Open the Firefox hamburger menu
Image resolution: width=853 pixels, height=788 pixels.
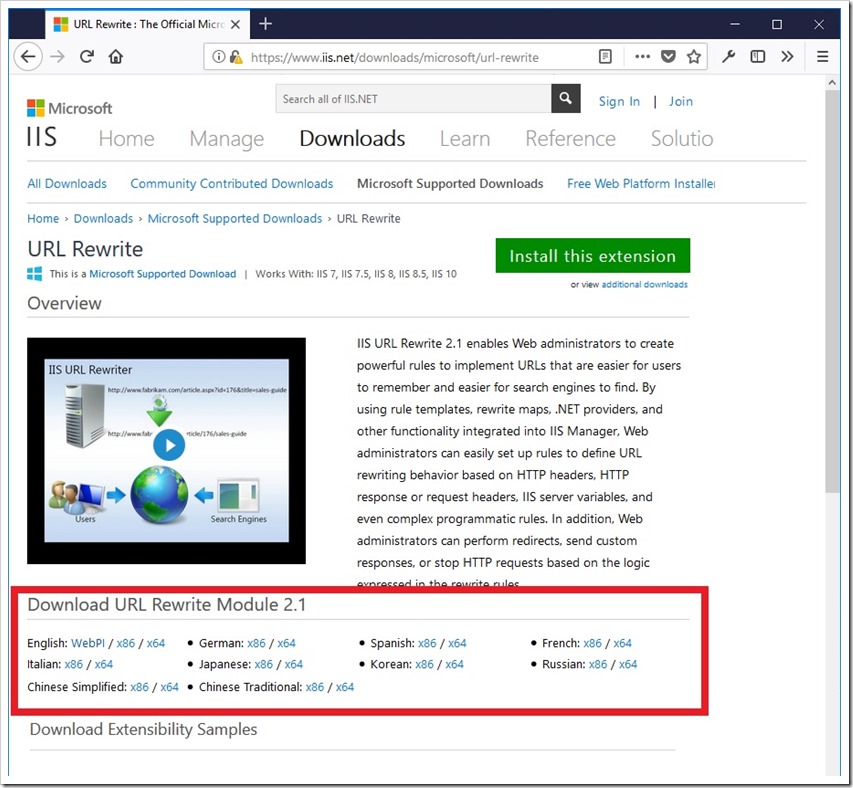click(823, 57)
